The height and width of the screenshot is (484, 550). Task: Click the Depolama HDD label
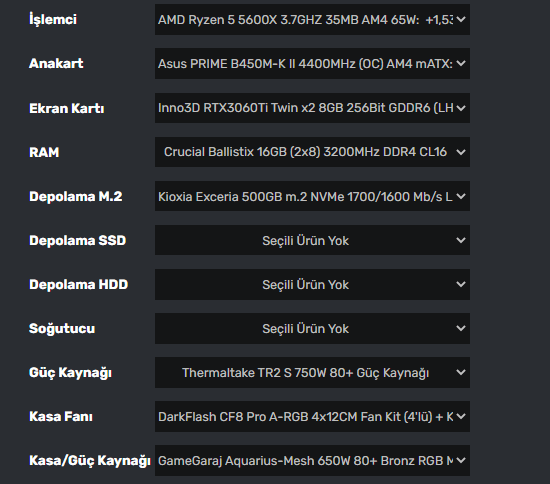(x=79, y=284)
